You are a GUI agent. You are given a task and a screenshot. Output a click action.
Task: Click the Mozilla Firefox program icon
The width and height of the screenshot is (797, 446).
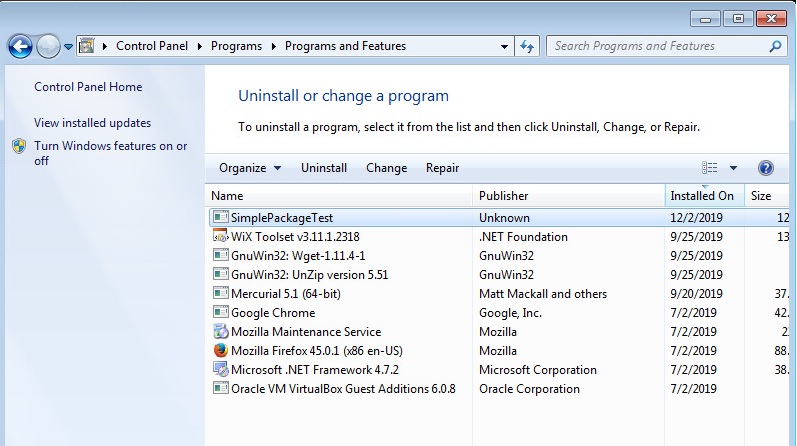[221, 351]
